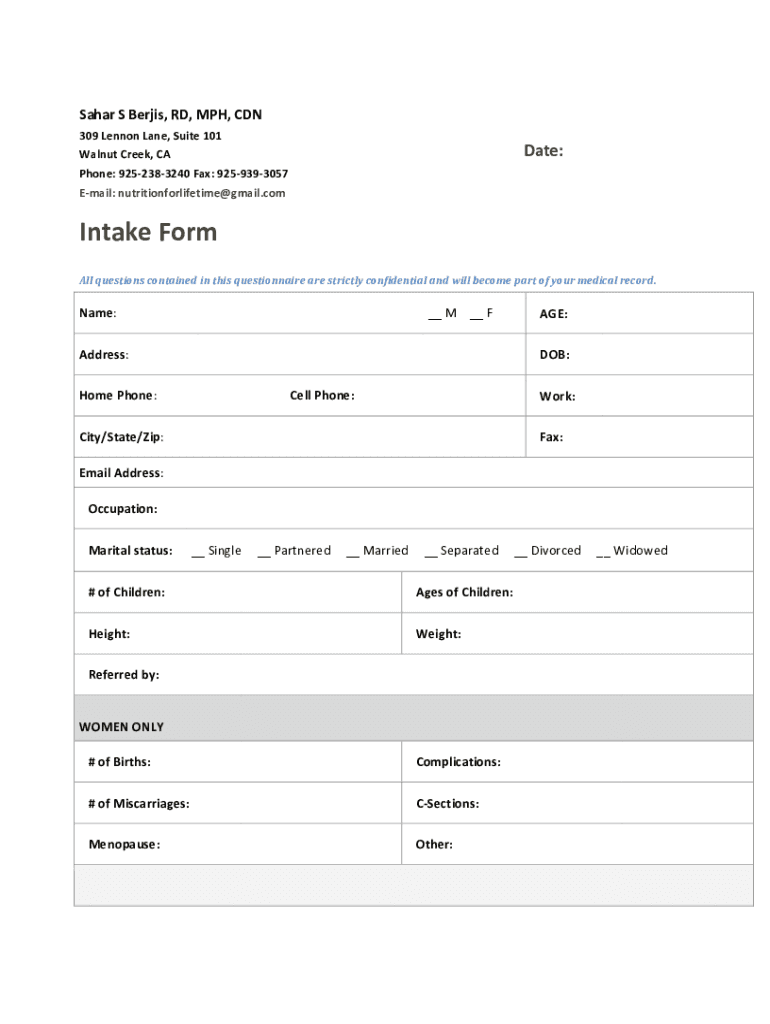Mark the Single marital status option
The image size is (770, 1024).
click(198, 551)
